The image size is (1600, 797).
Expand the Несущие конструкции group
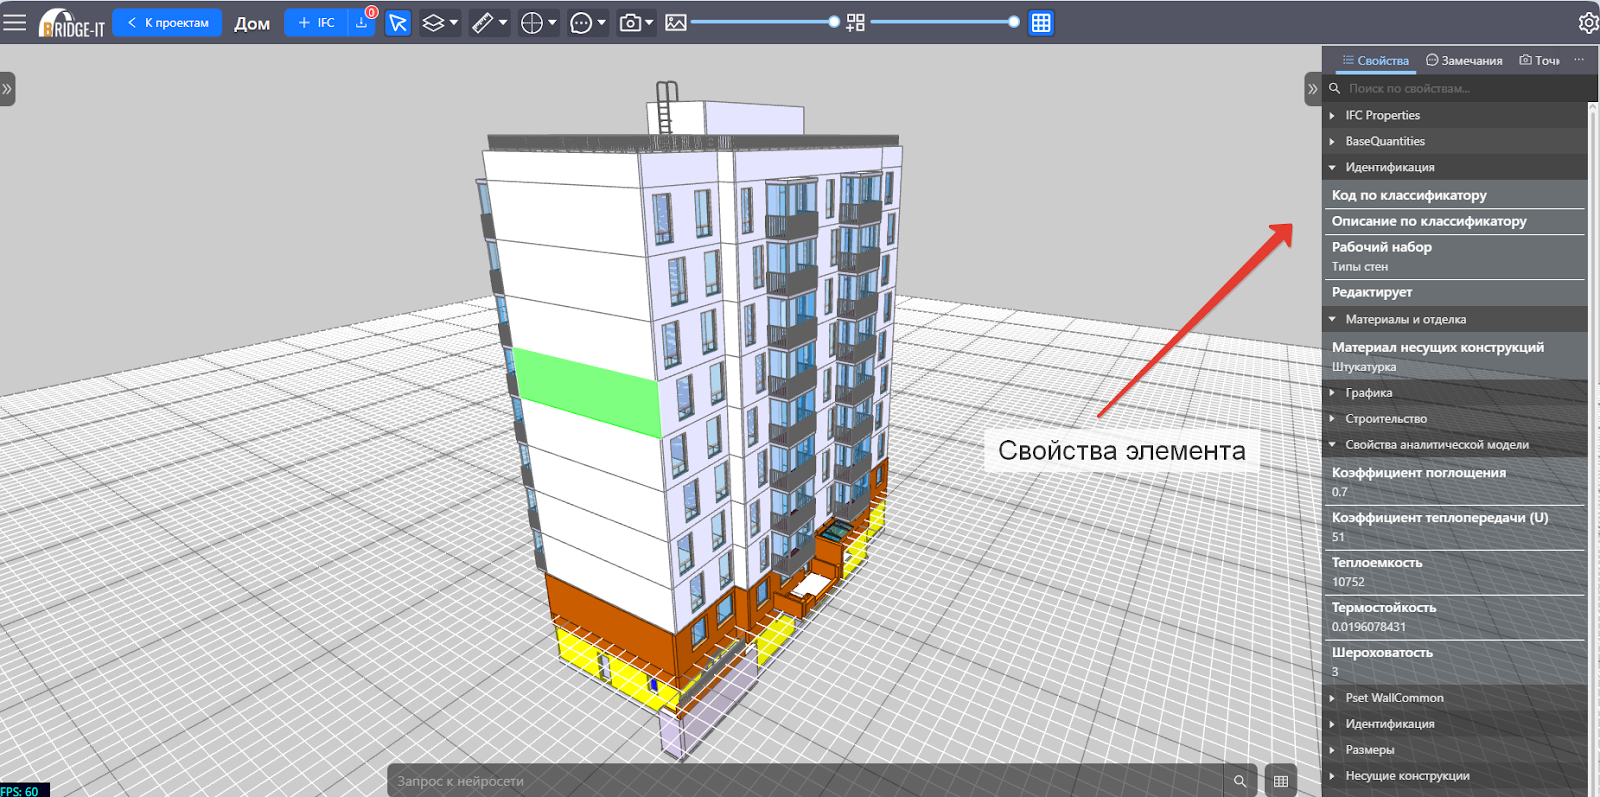click(1455, 775)
